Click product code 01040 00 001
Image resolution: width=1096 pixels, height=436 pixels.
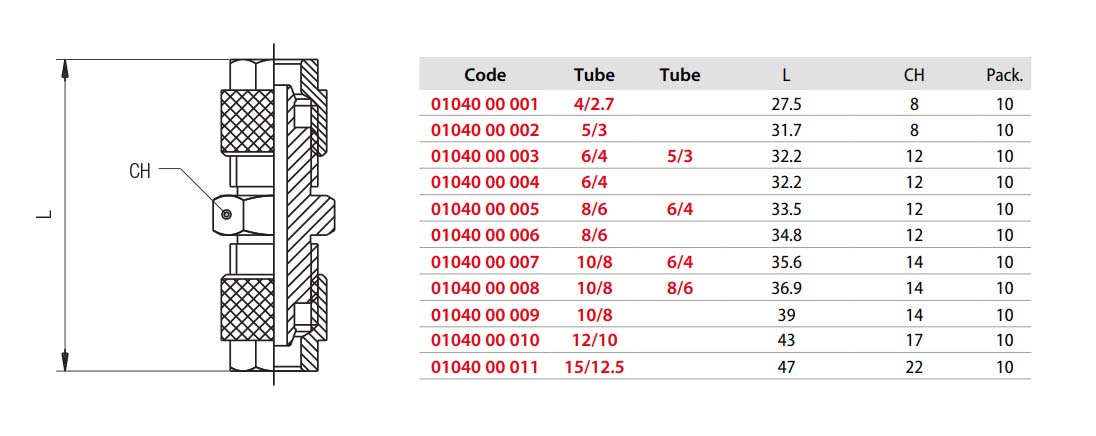pos(485,105)
